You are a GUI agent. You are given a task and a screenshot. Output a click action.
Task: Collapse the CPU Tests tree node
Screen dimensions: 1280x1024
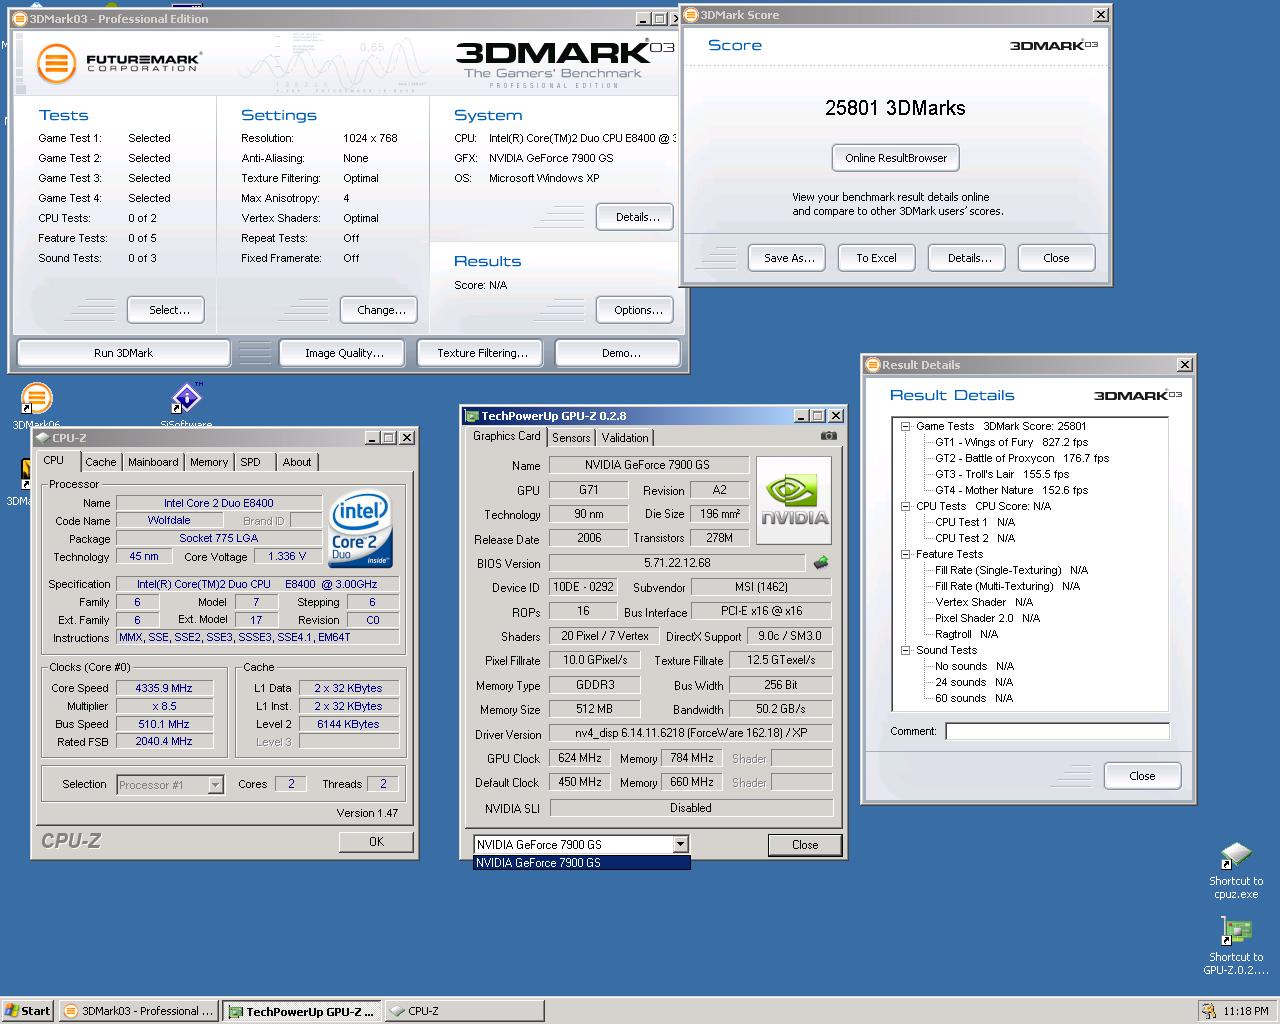tap(905, 506)
